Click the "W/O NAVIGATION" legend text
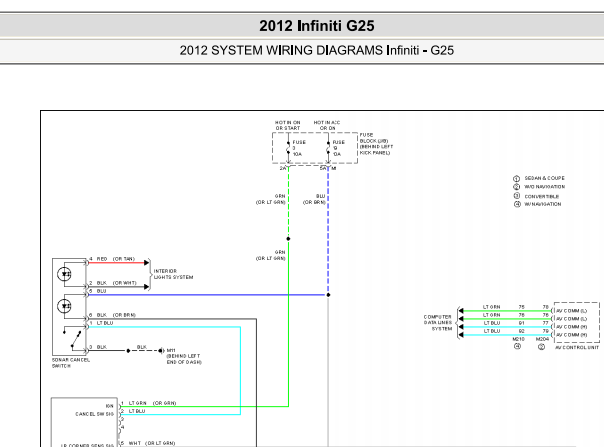604x447 pixels. click(544, 187)
